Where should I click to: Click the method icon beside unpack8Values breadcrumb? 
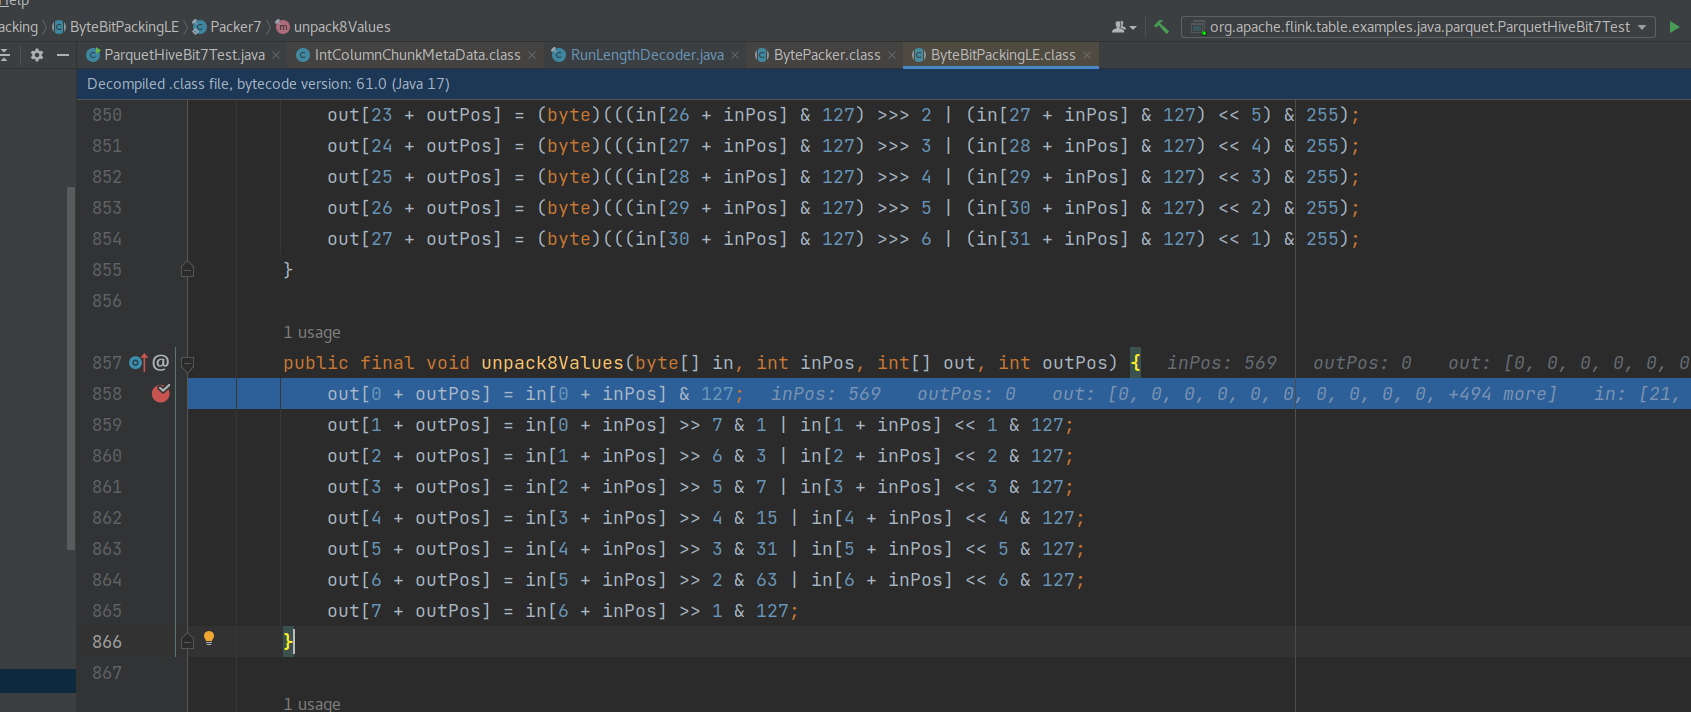point(282,27)
